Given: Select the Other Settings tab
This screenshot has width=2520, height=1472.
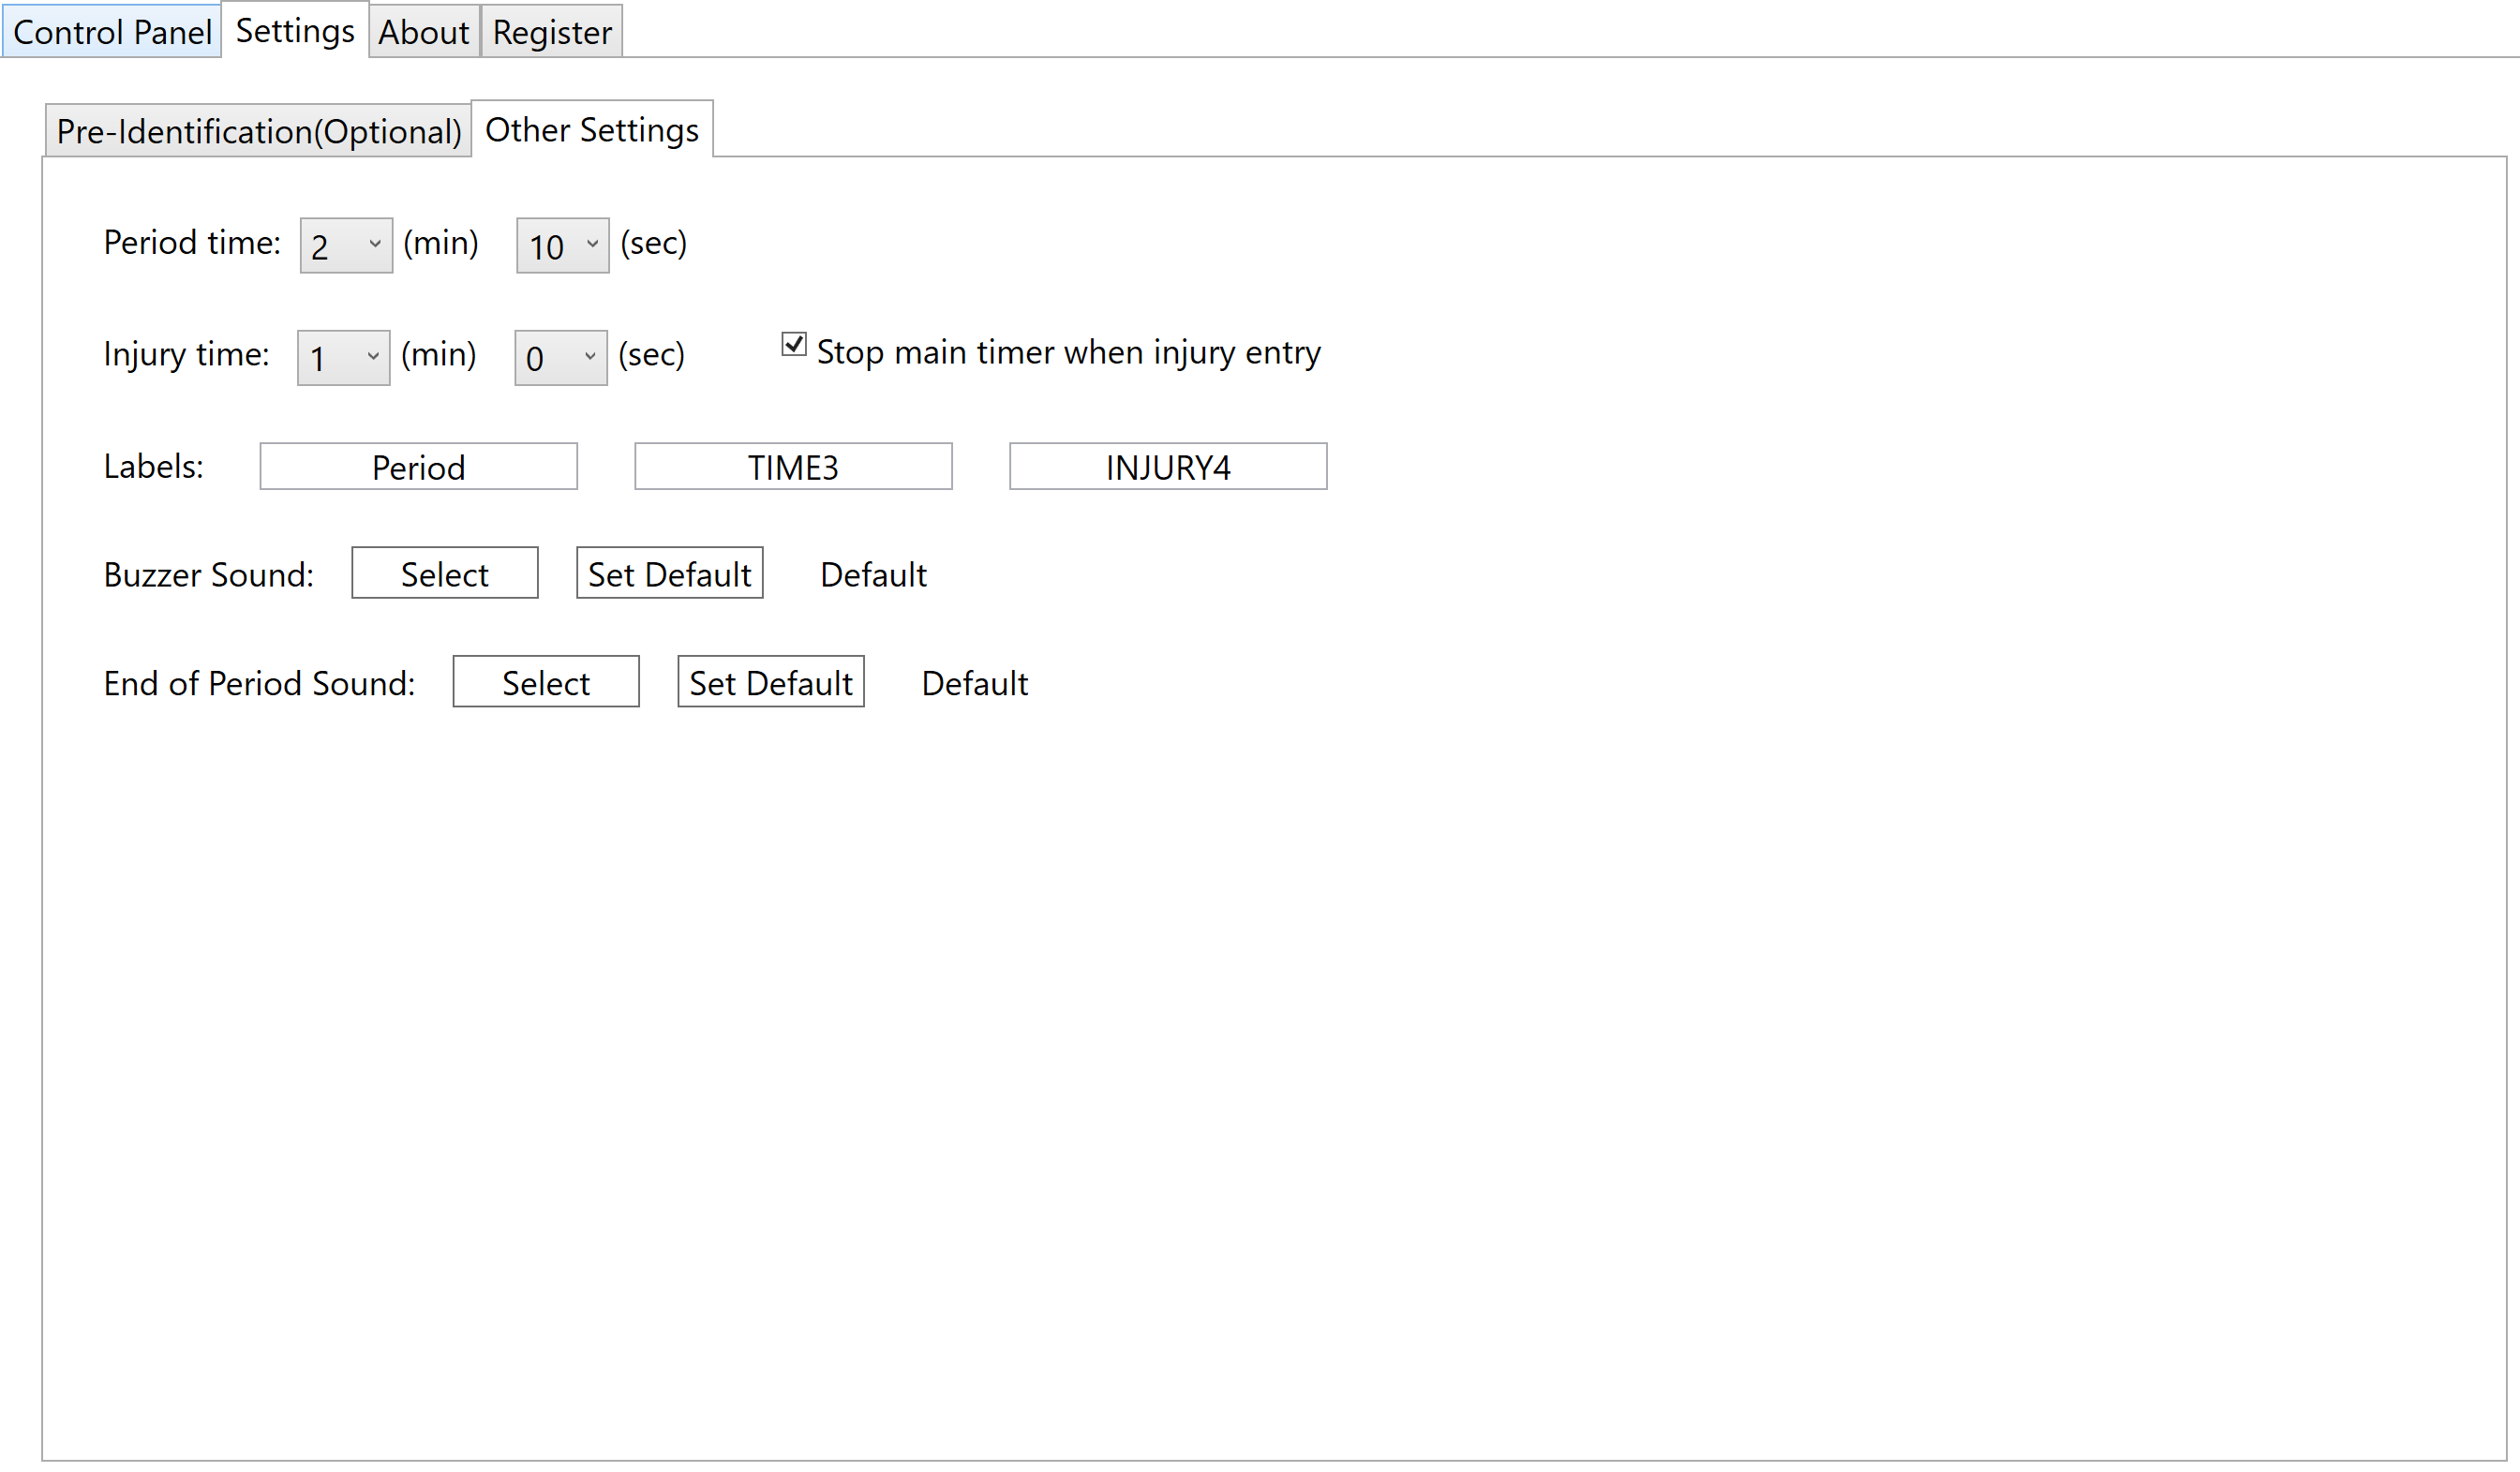Looking at the screenshot, I should pyautogui.click(x=591, y=130).
